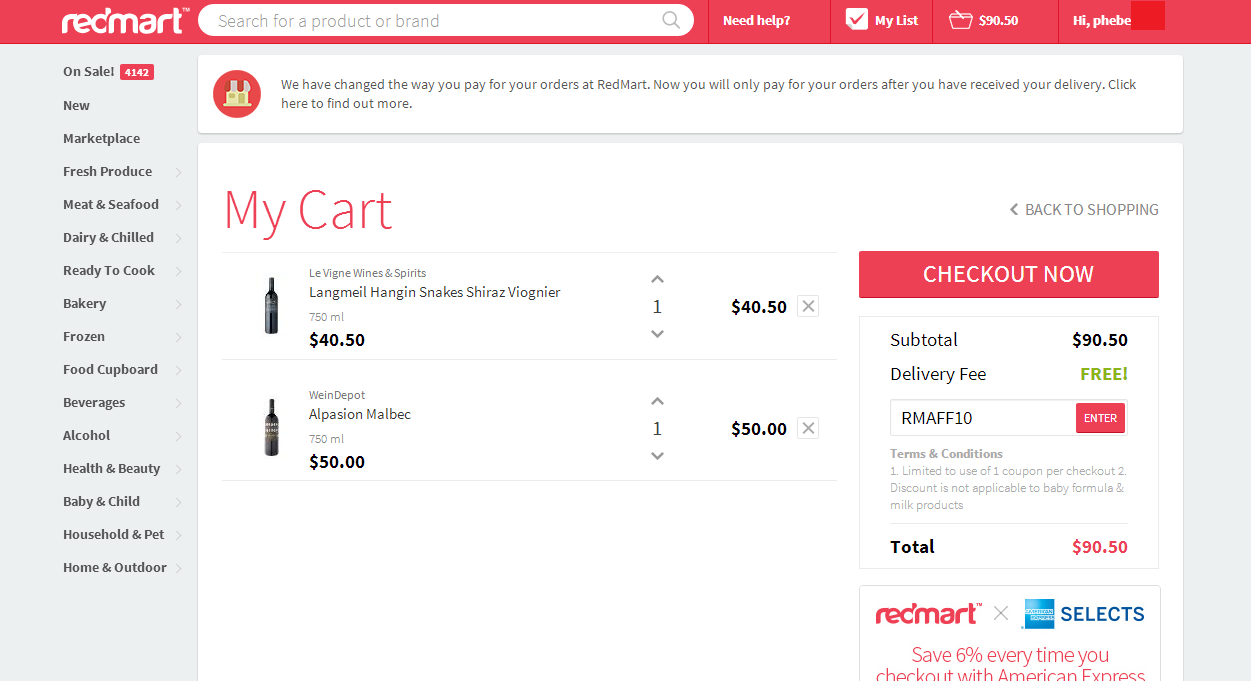Image resolution: width=1251 pixels, height=681 pixels.
Task: Open Alpasion Malbec bottle thumbnail
Action: coord(271,427)
